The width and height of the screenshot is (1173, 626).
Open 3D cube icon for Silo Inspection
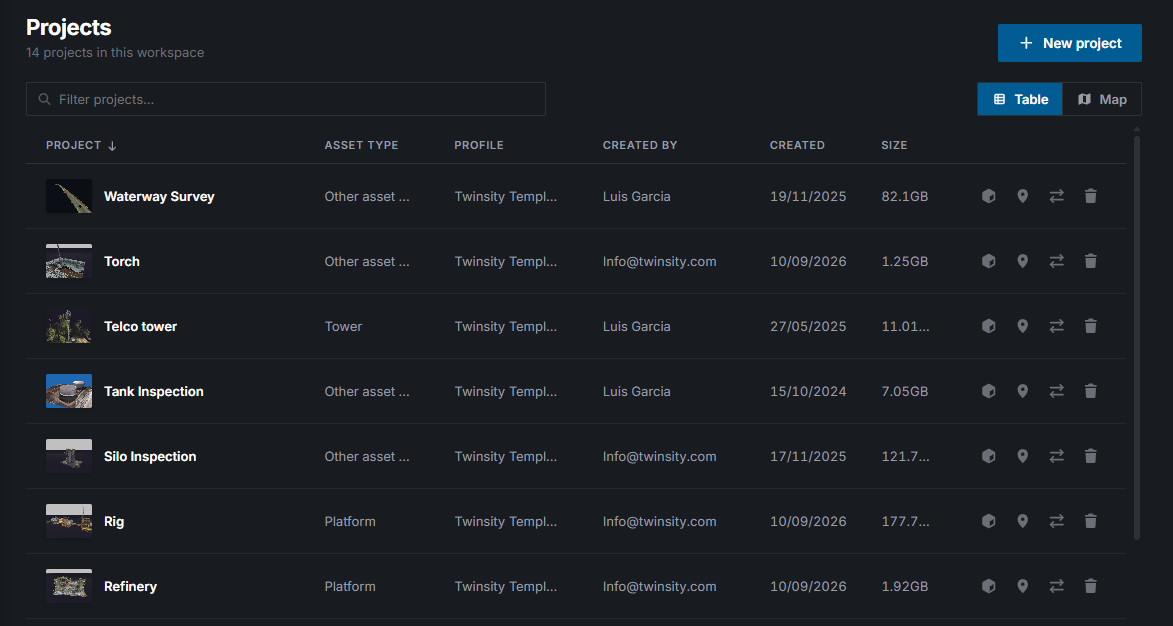(x=988, y=456)
